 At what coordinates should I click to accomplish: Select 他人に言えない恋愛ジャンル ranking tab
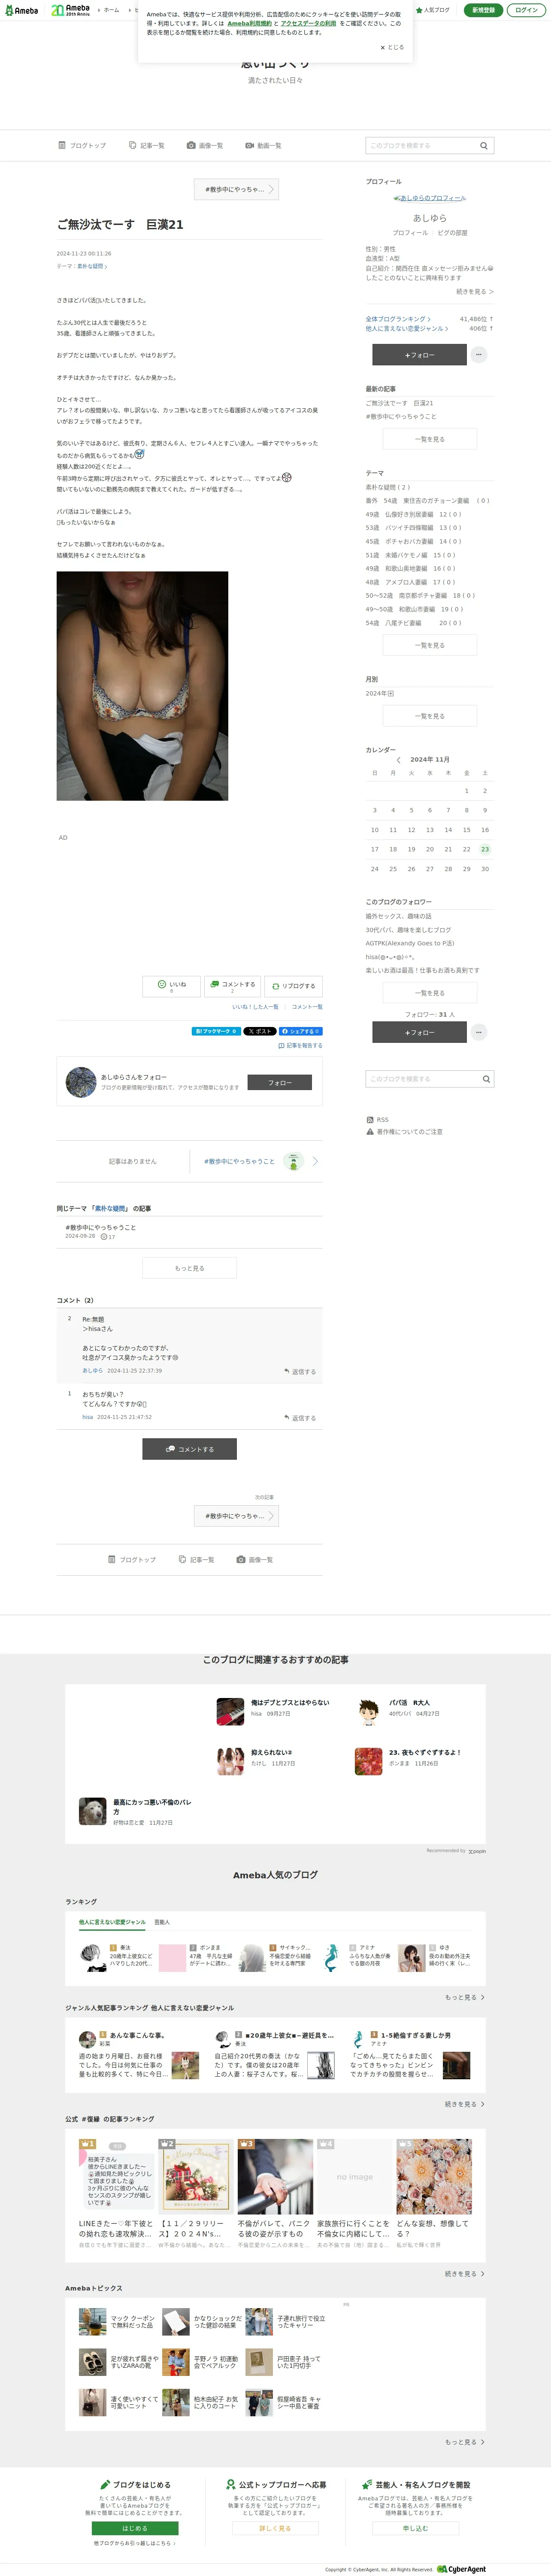click(x=112, y=1922)
